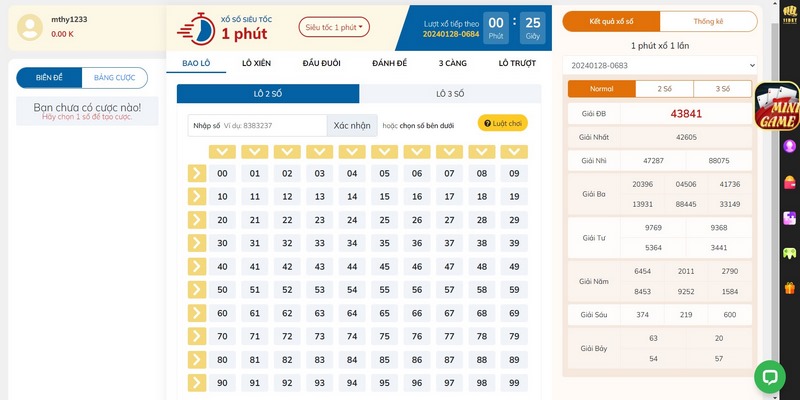Select the Normal result display option
The height and width of the screenshot is (400, 800).
[601, 89]
